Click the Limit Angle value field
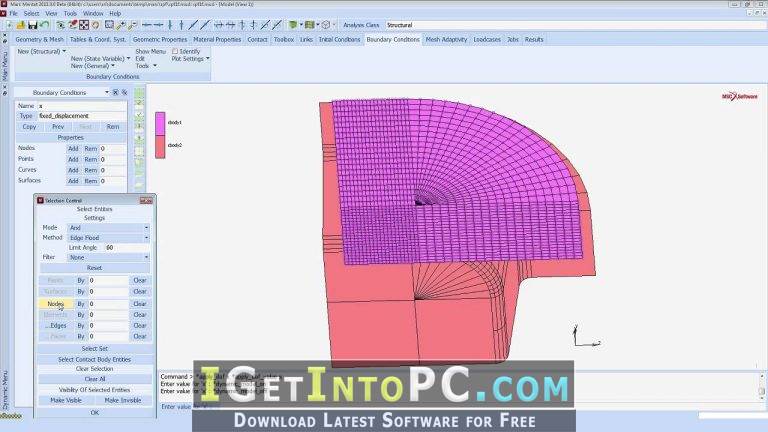 pos(127,247)
